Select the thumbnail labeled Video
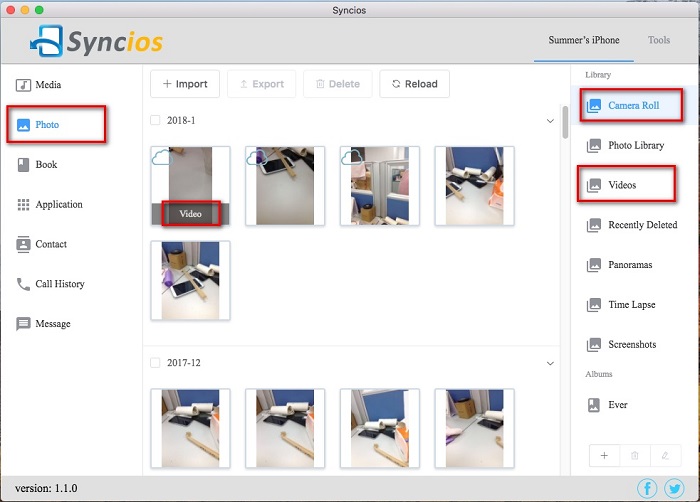This screenshot has height=502, width=700. (190, 186)
